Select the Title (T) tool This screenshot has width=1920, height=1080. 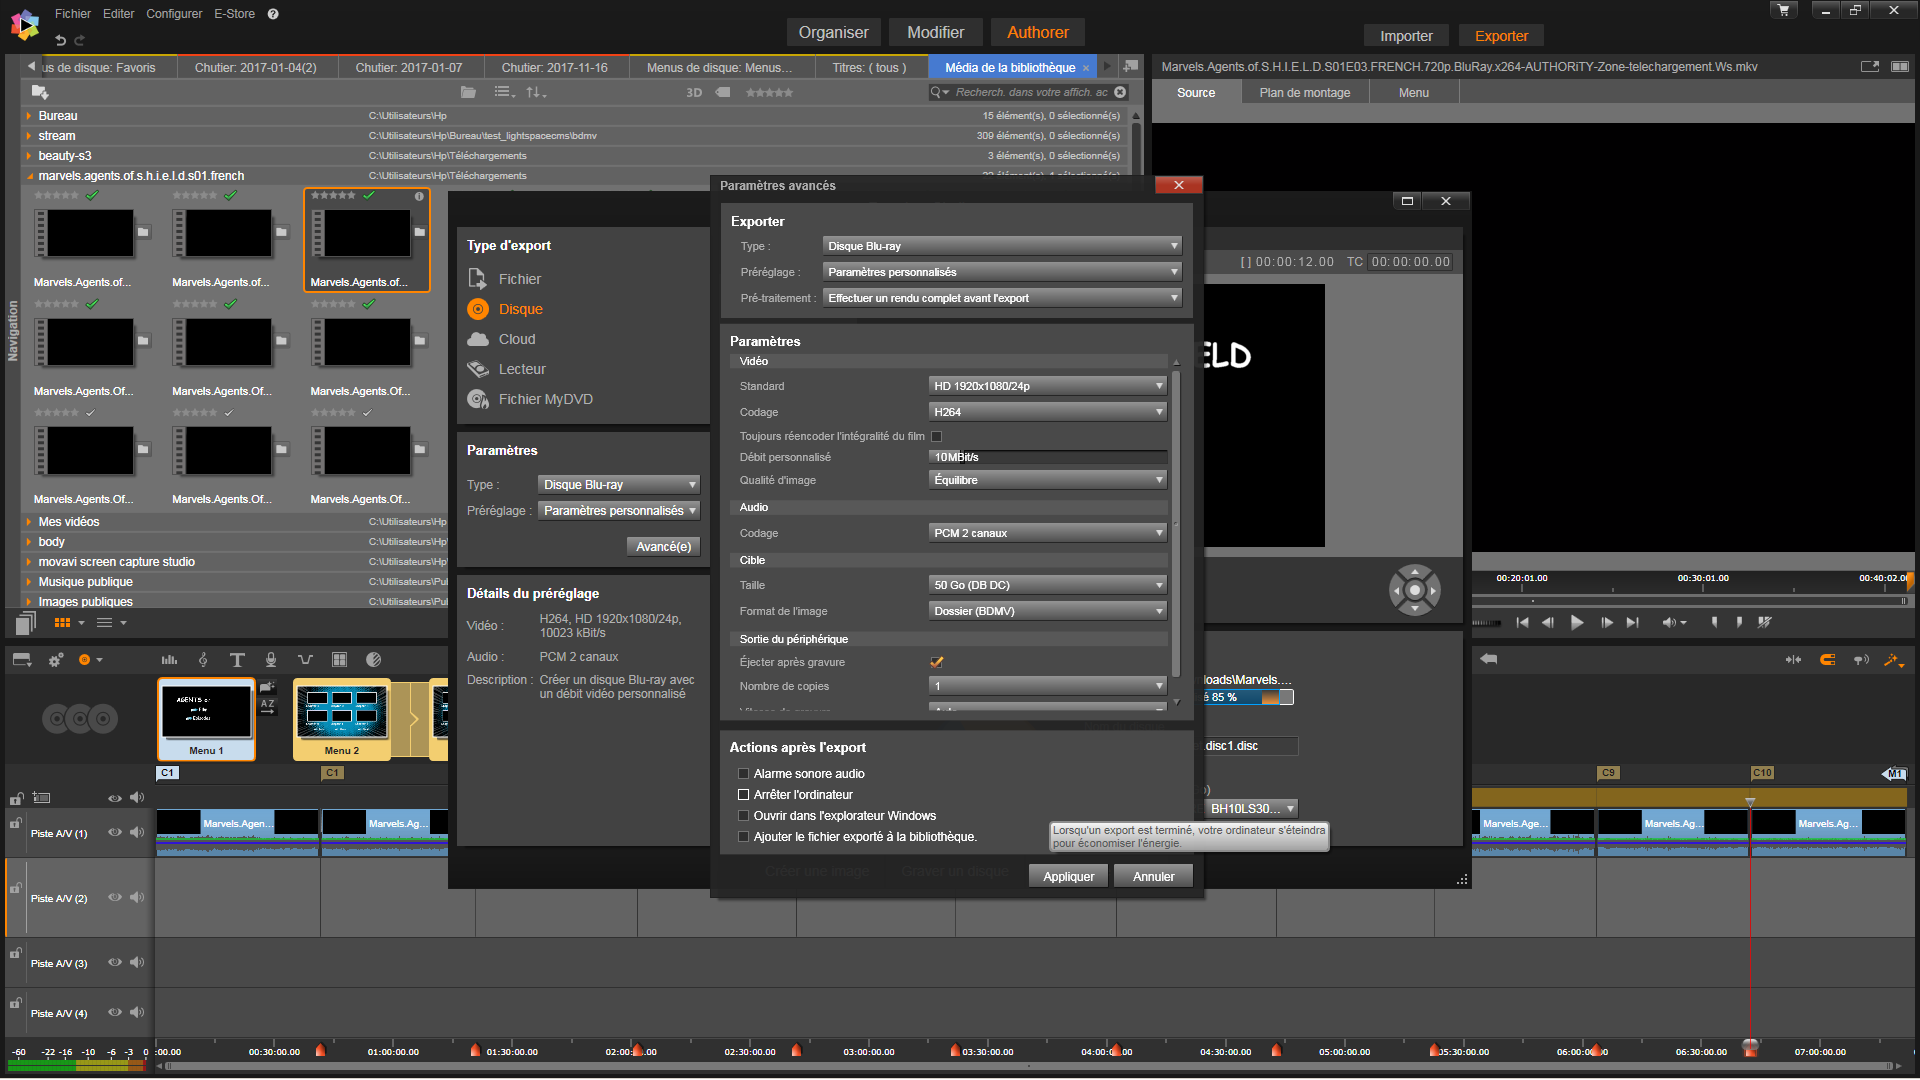(237, 660)
